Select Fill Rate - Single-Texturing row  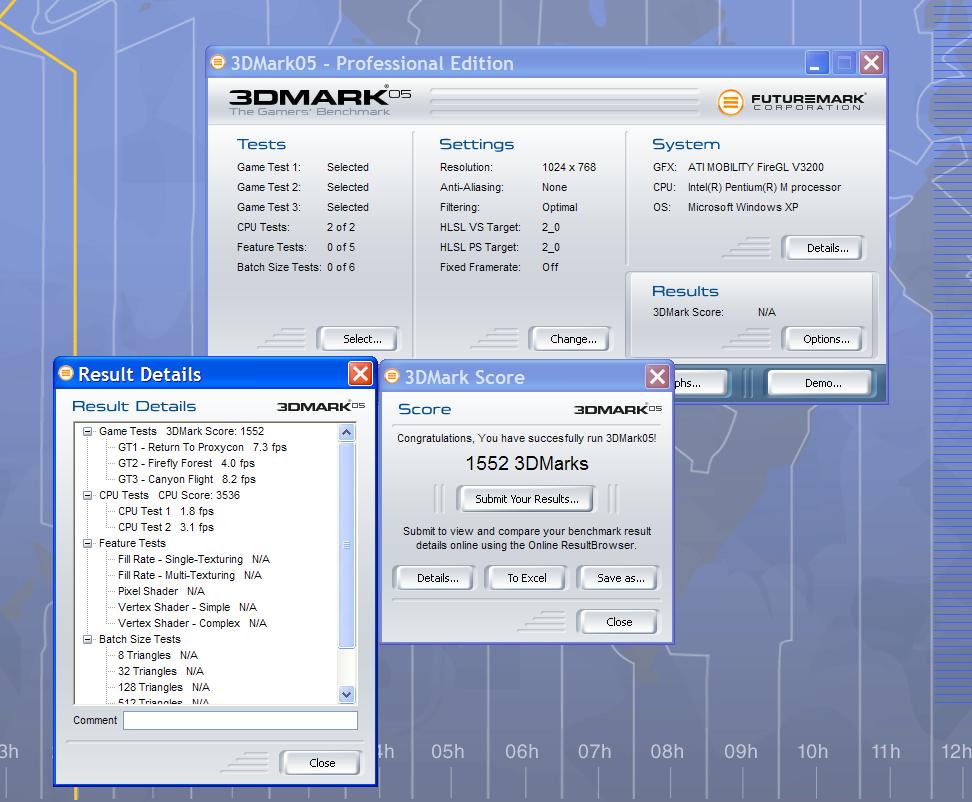point(193,560)
